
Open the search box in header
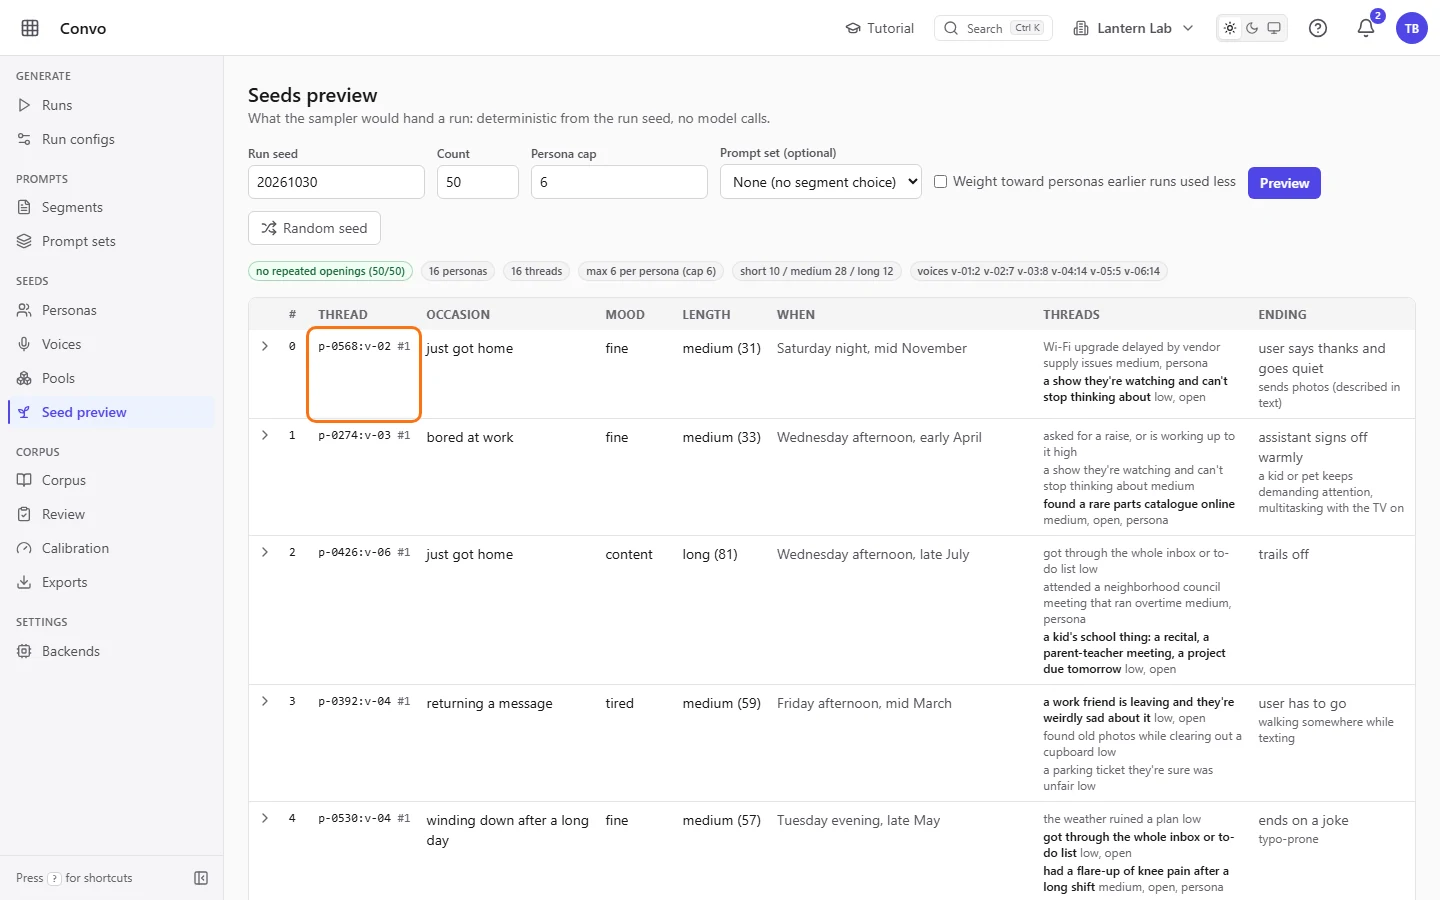[993, 28]
